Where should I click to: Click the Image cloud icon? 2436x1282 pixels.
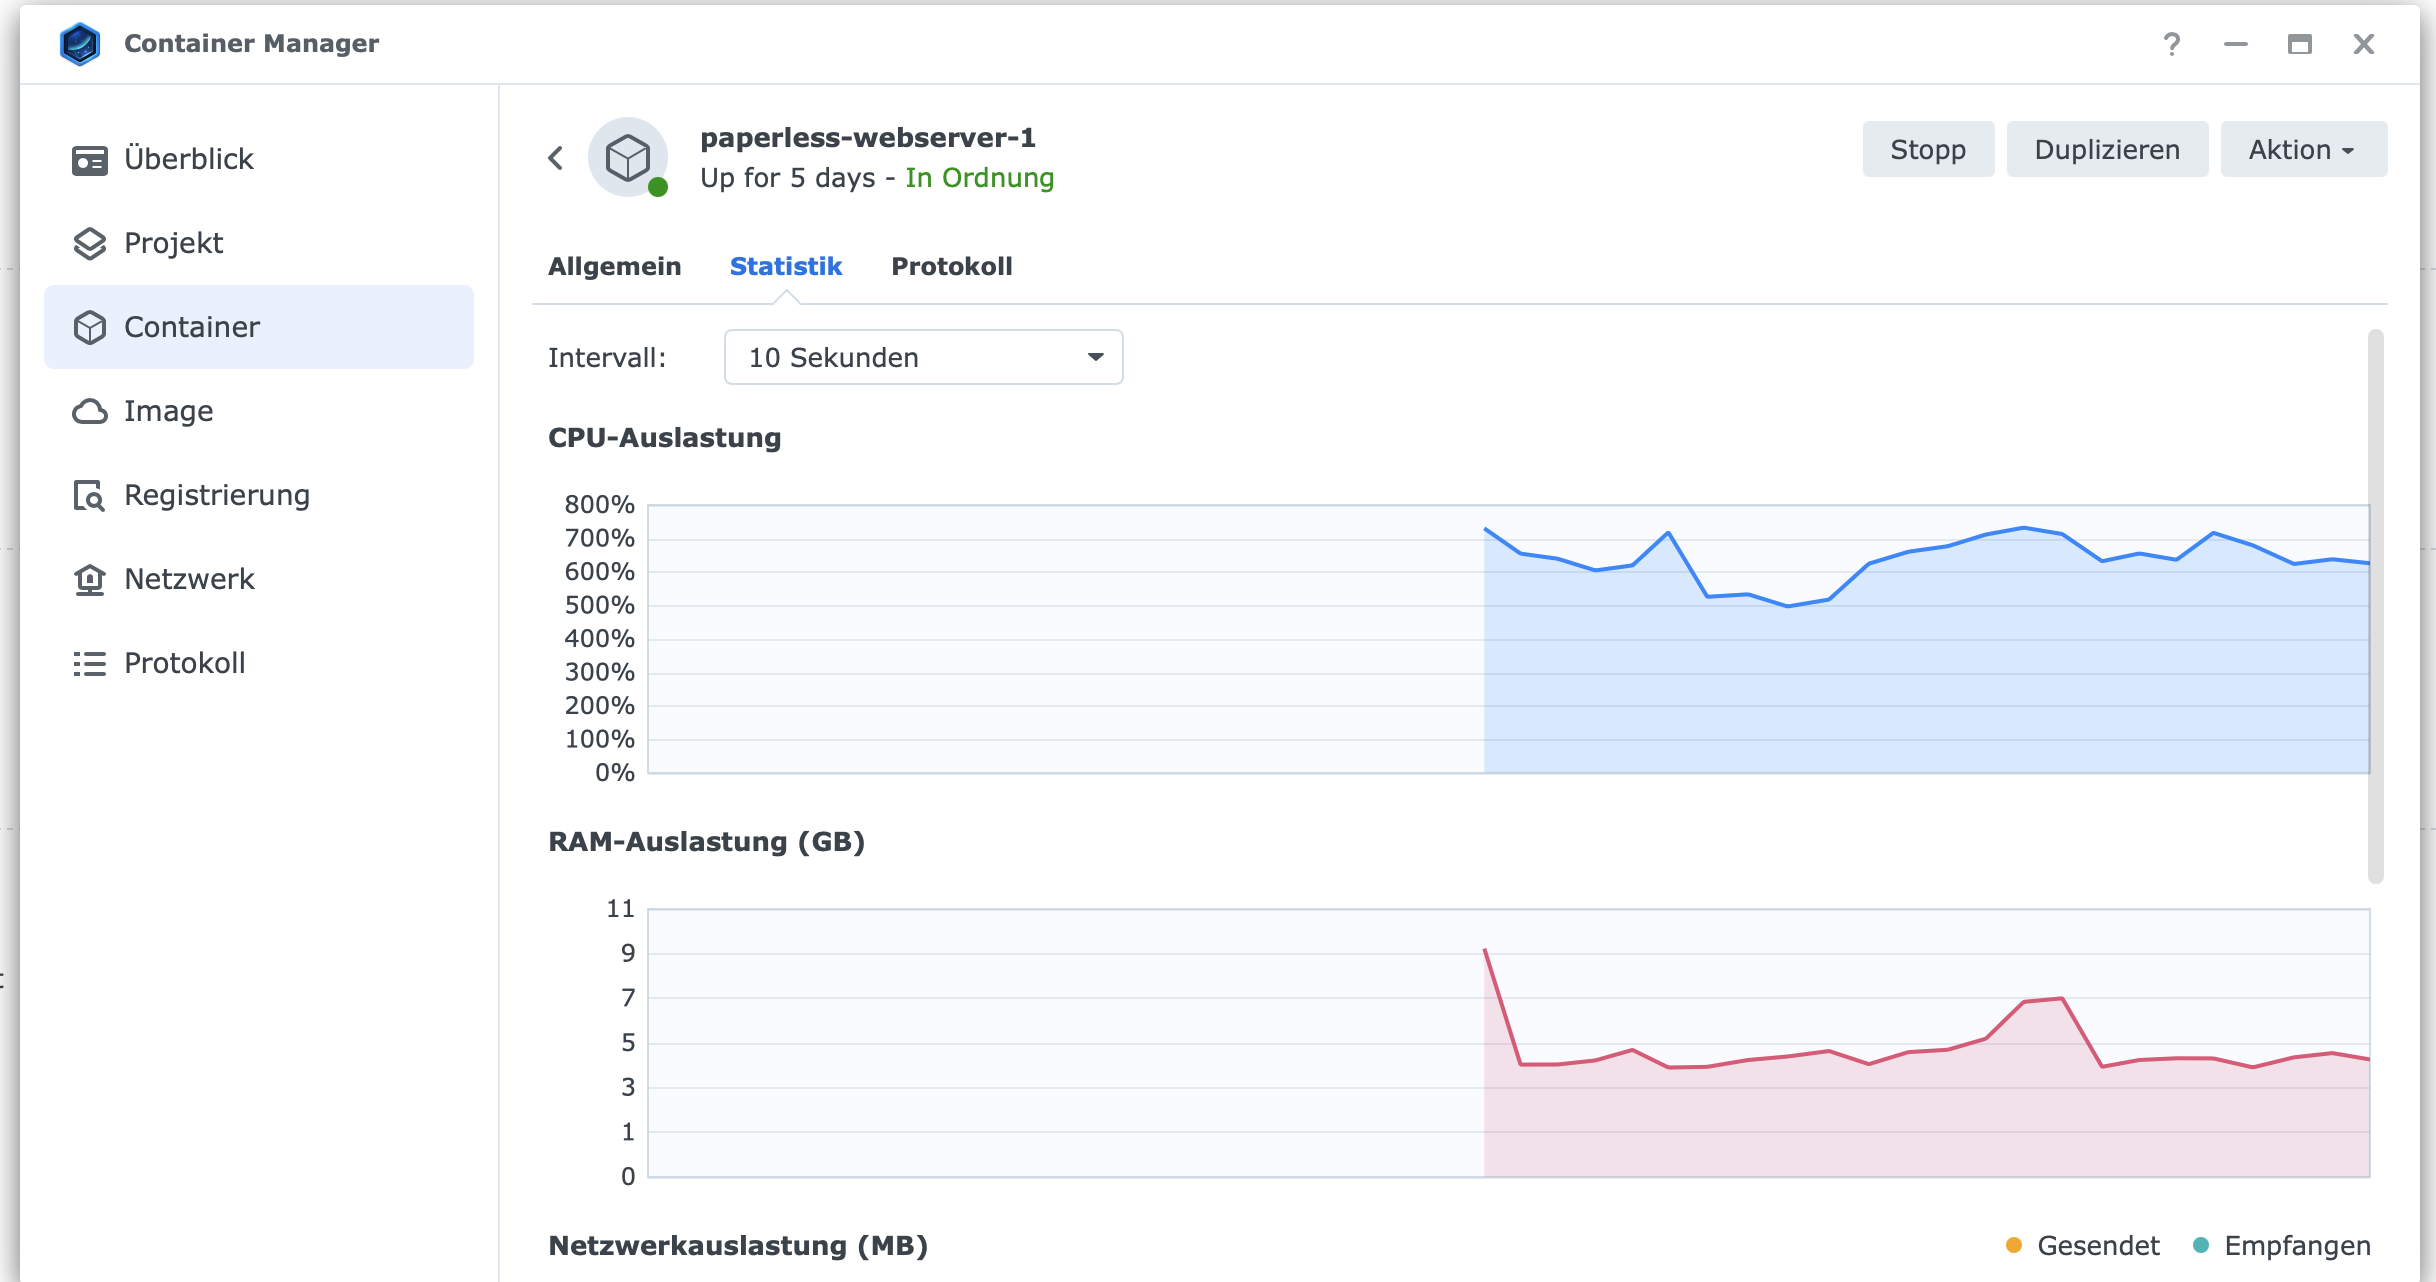(x=89, y=412)
